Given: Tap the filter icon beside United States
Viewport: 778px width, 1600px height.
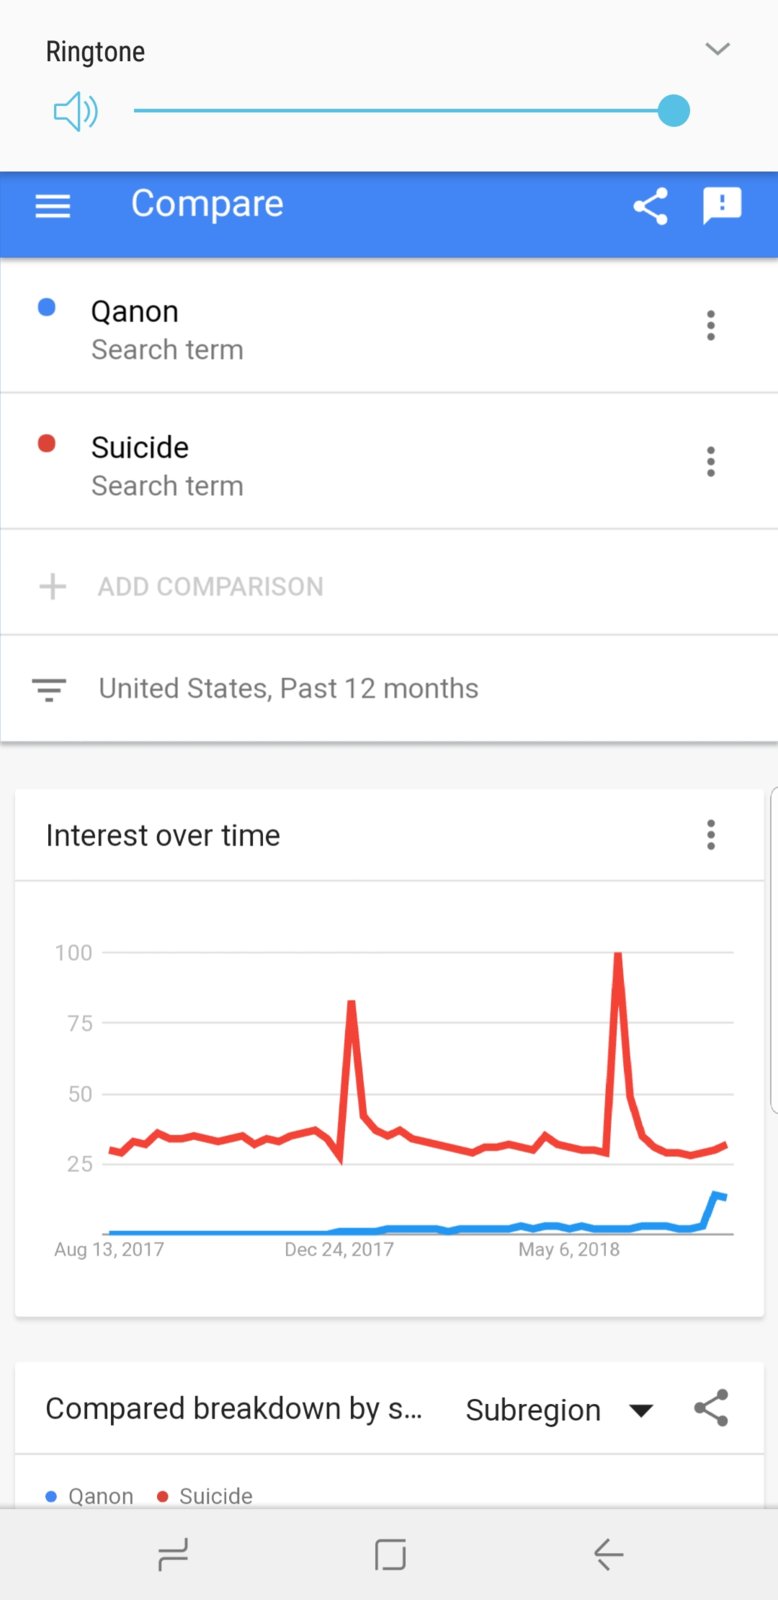Looking at the screenshot, I should pyautogui.click(x=49, y=689).
